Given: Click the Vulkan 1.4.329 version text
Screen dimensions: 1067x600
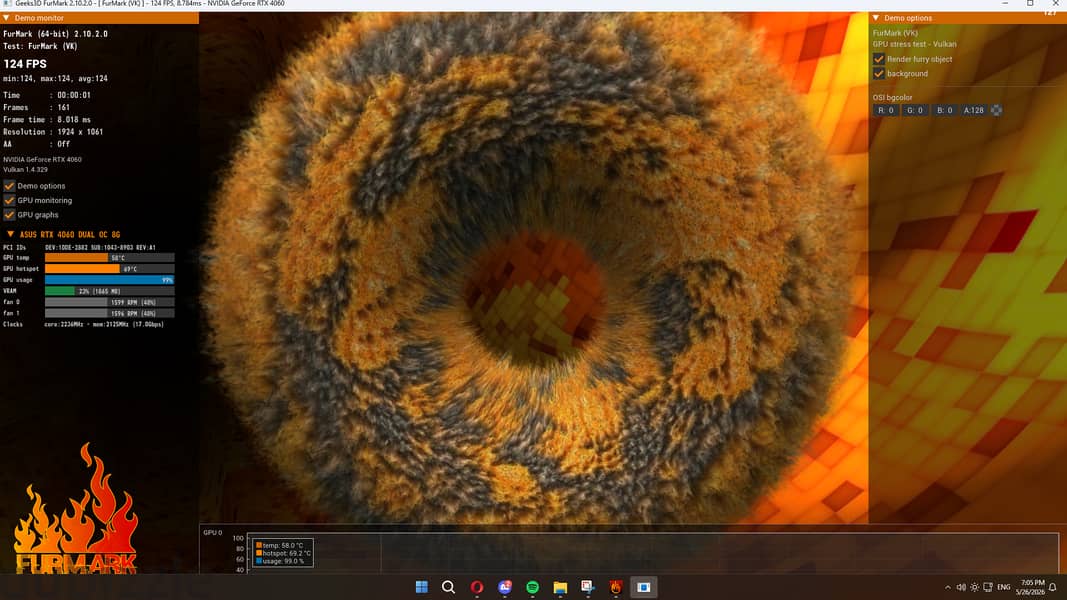Looking at the screenshot, I should click(x=25, y=169).
